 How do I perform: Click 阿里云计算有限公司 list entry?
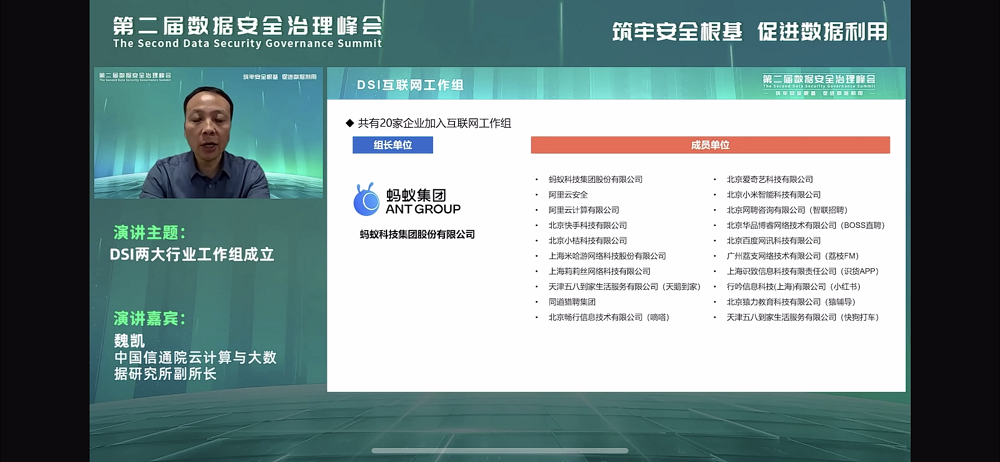pyautogui.click(x=584, y=210)
